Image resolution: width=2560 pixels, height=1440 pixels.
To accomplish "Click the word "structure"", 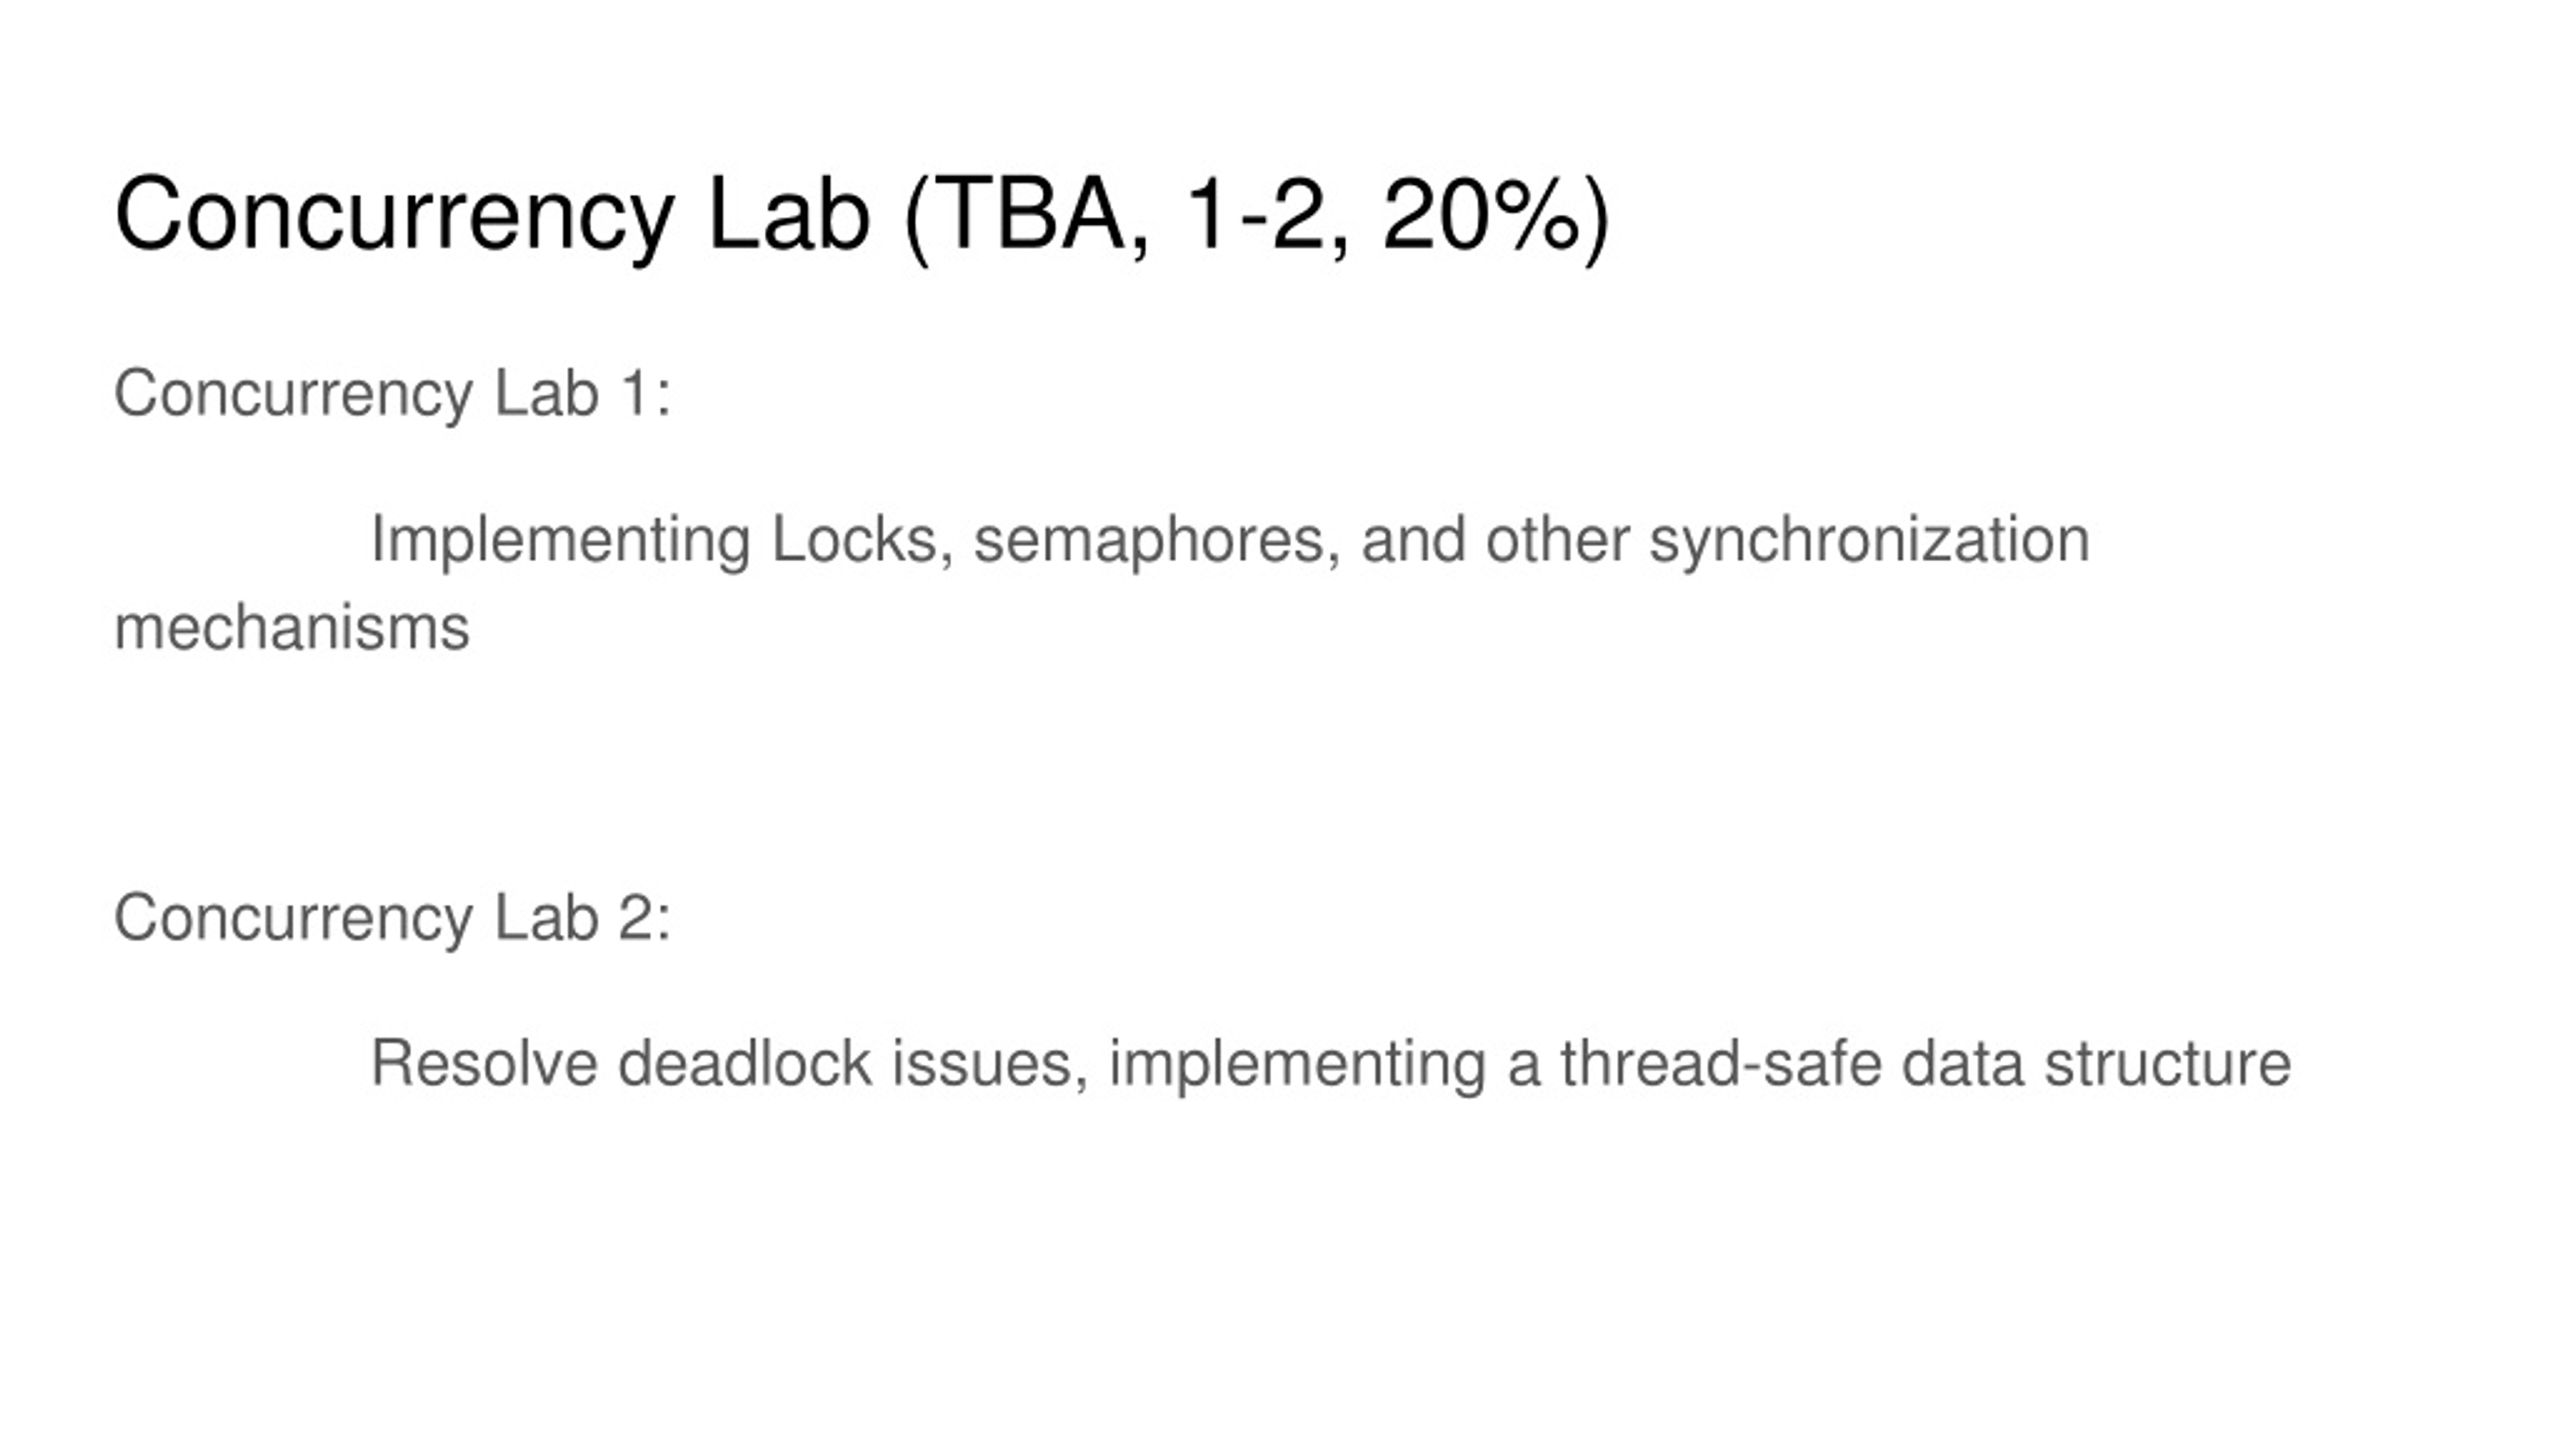I will coord(2167,1064).
